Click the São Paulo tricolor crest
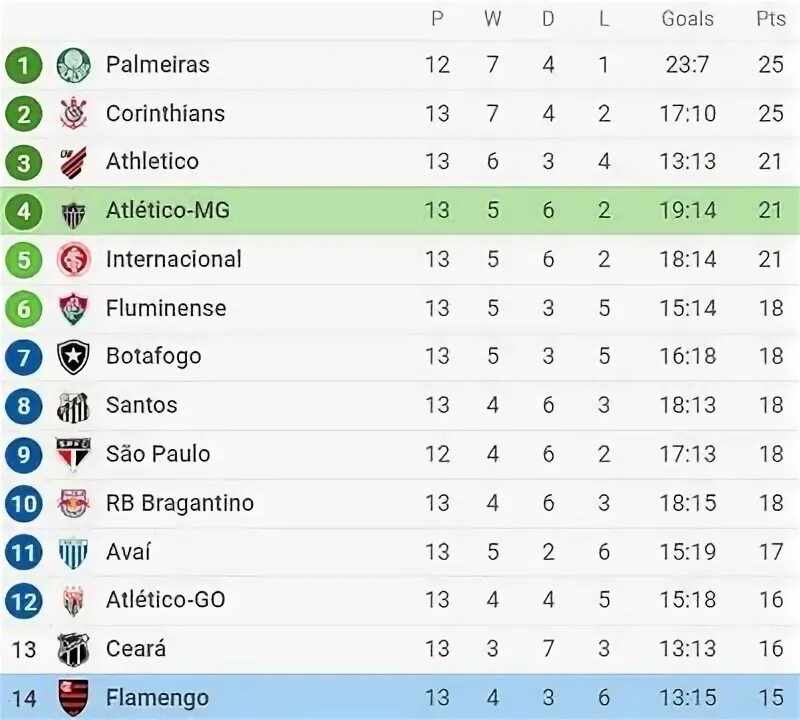The height and width of the screenshot is (720, 800). point(73,454)
